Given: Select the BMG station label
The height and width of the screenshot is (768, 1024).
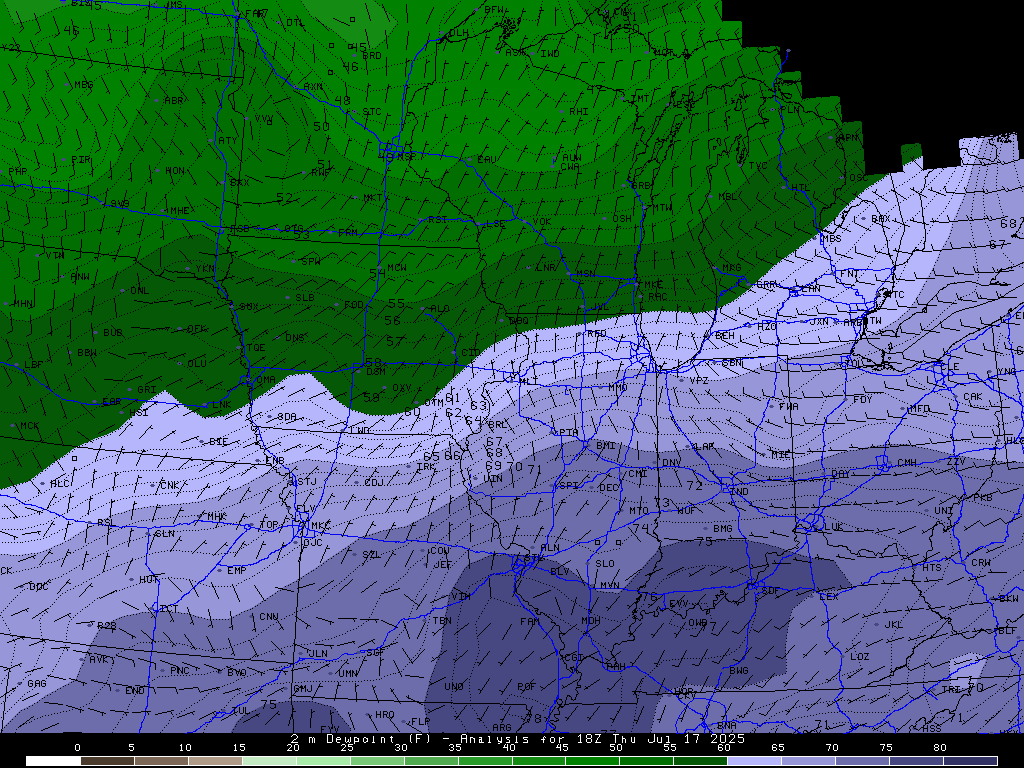Looking at the screenshot, I should 723,528.
